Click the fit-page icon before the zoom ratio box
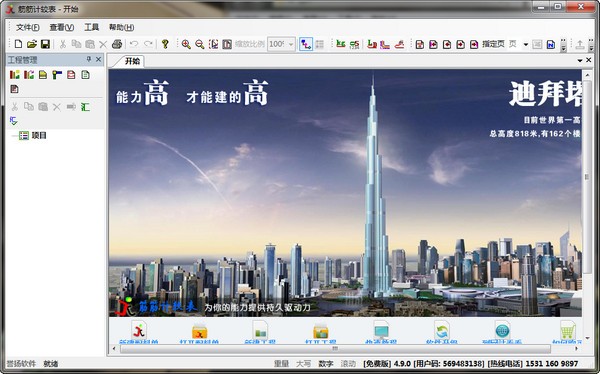600x374 pixels. click(x=227, y=44)
